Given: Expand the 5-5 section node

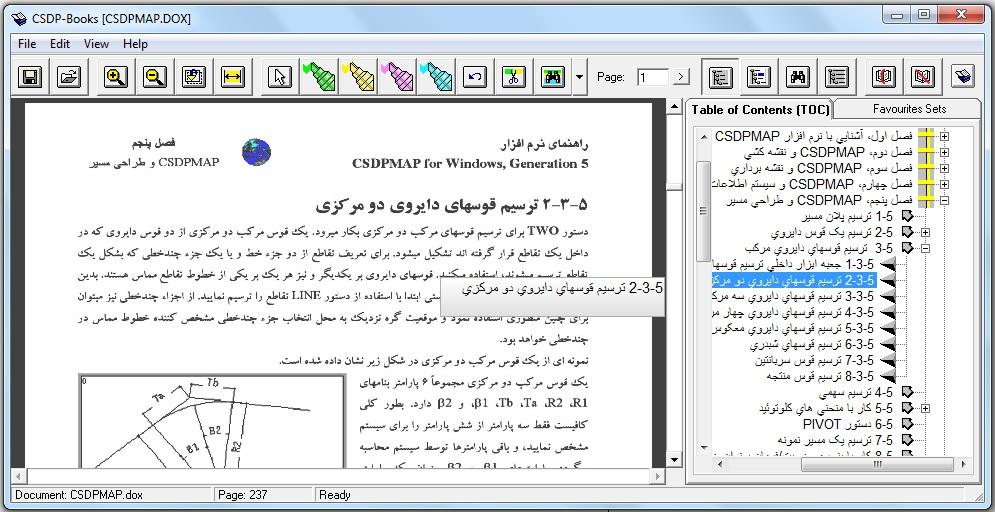Looking at the screenshot, I should 925,408.
